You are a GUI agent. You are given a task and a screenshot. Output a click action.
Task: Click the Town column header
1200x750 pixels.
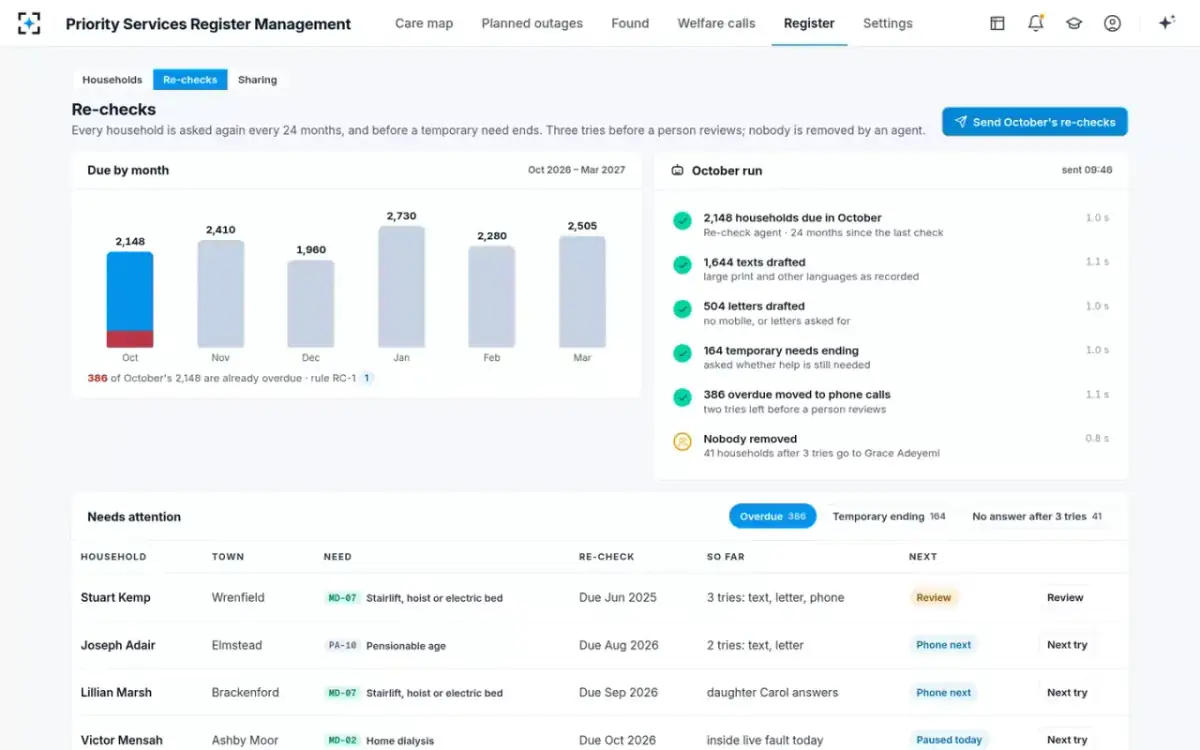pyautogui.click(x=228, y=557)
